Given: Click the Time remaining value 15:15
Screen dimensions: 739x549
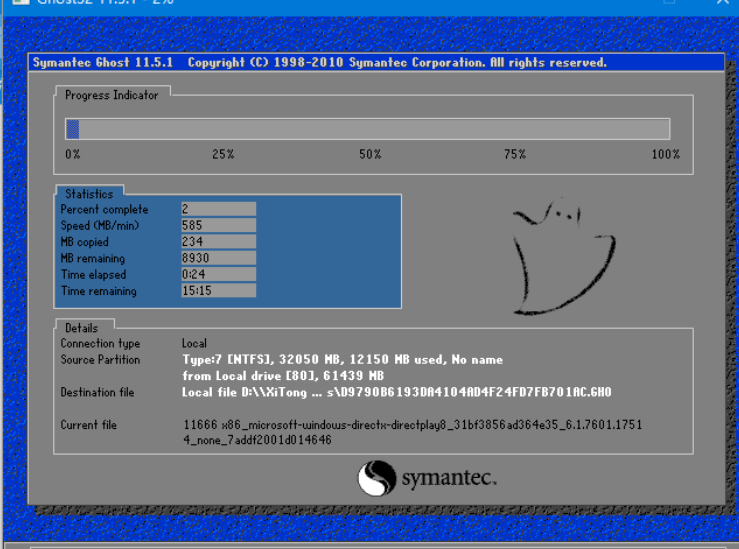Looking at the screenshot, I should point(218,291).
